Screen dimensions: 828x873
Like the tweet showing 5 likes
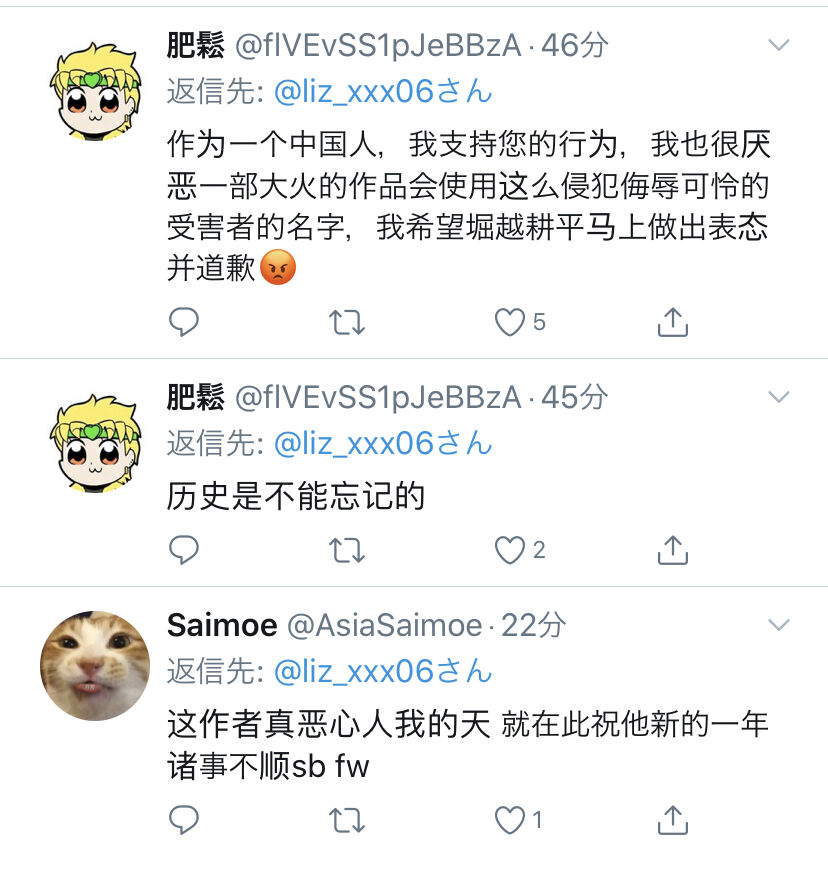pyautogui.click(x=509, y=322)
